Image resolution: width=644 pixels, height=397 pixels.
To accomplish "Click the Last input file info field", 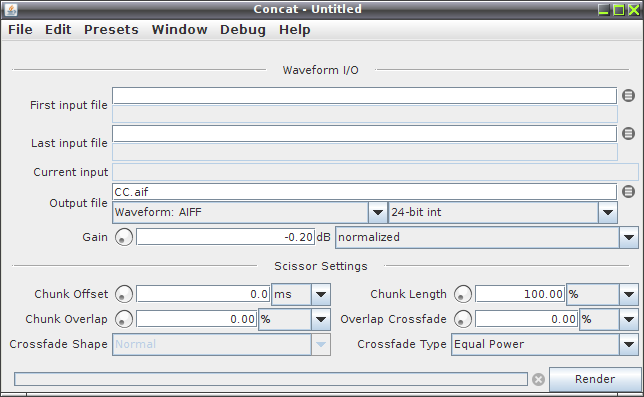I will (365, 152).
